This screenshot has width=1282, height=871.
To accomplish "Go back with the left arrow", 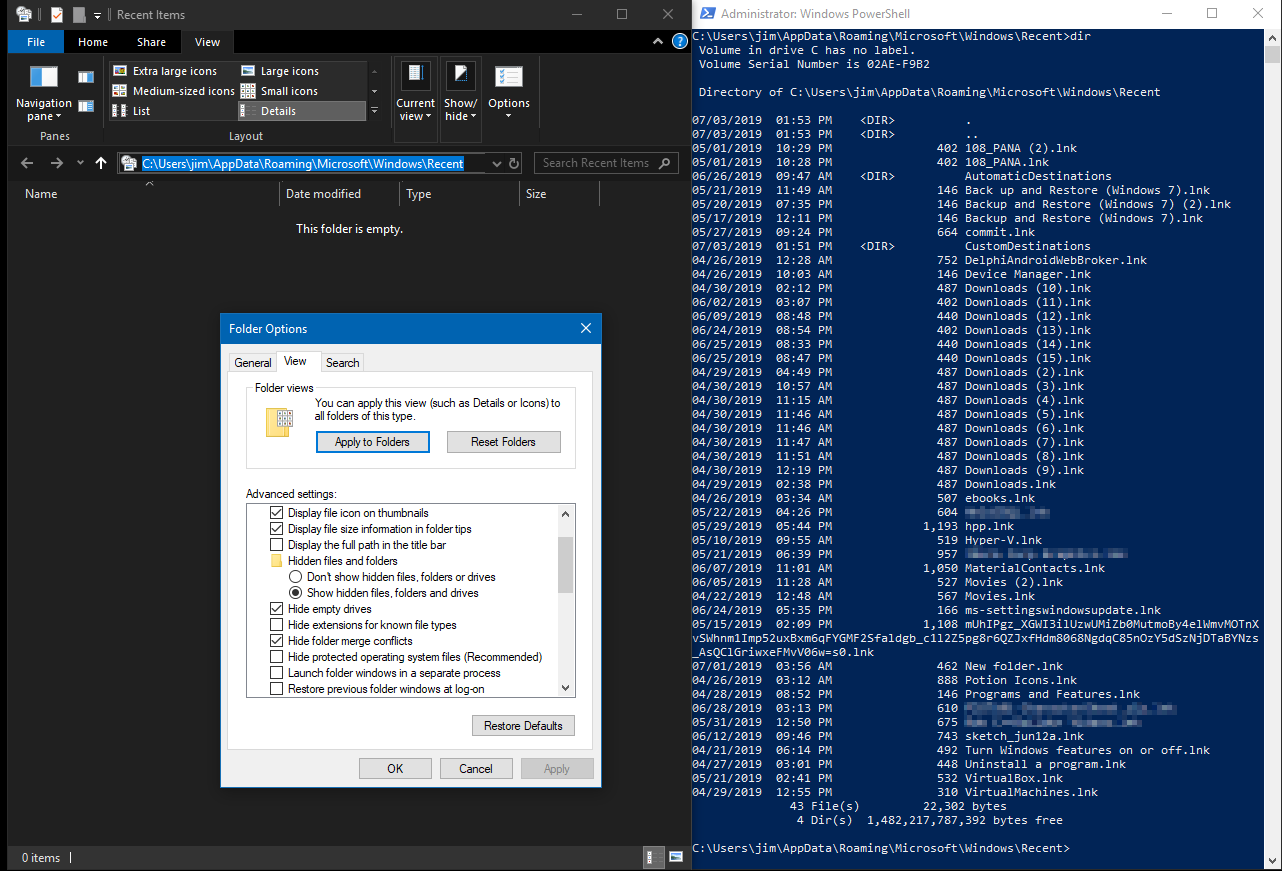I will (x=27, y=163).
